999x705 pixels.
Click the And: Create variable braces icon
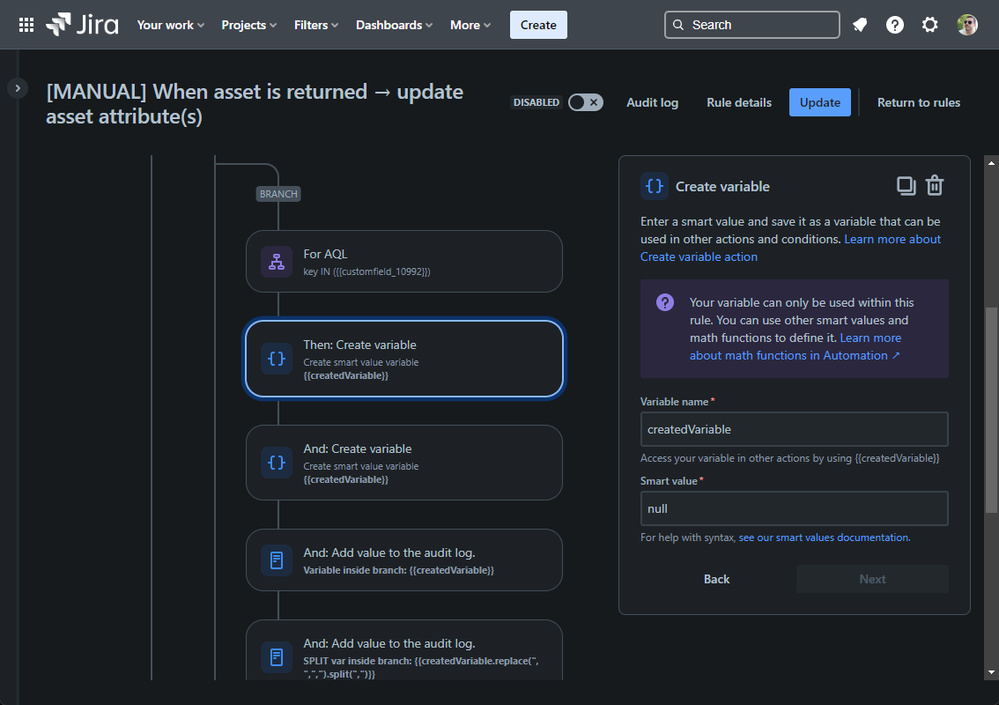(x=277, y=462)
